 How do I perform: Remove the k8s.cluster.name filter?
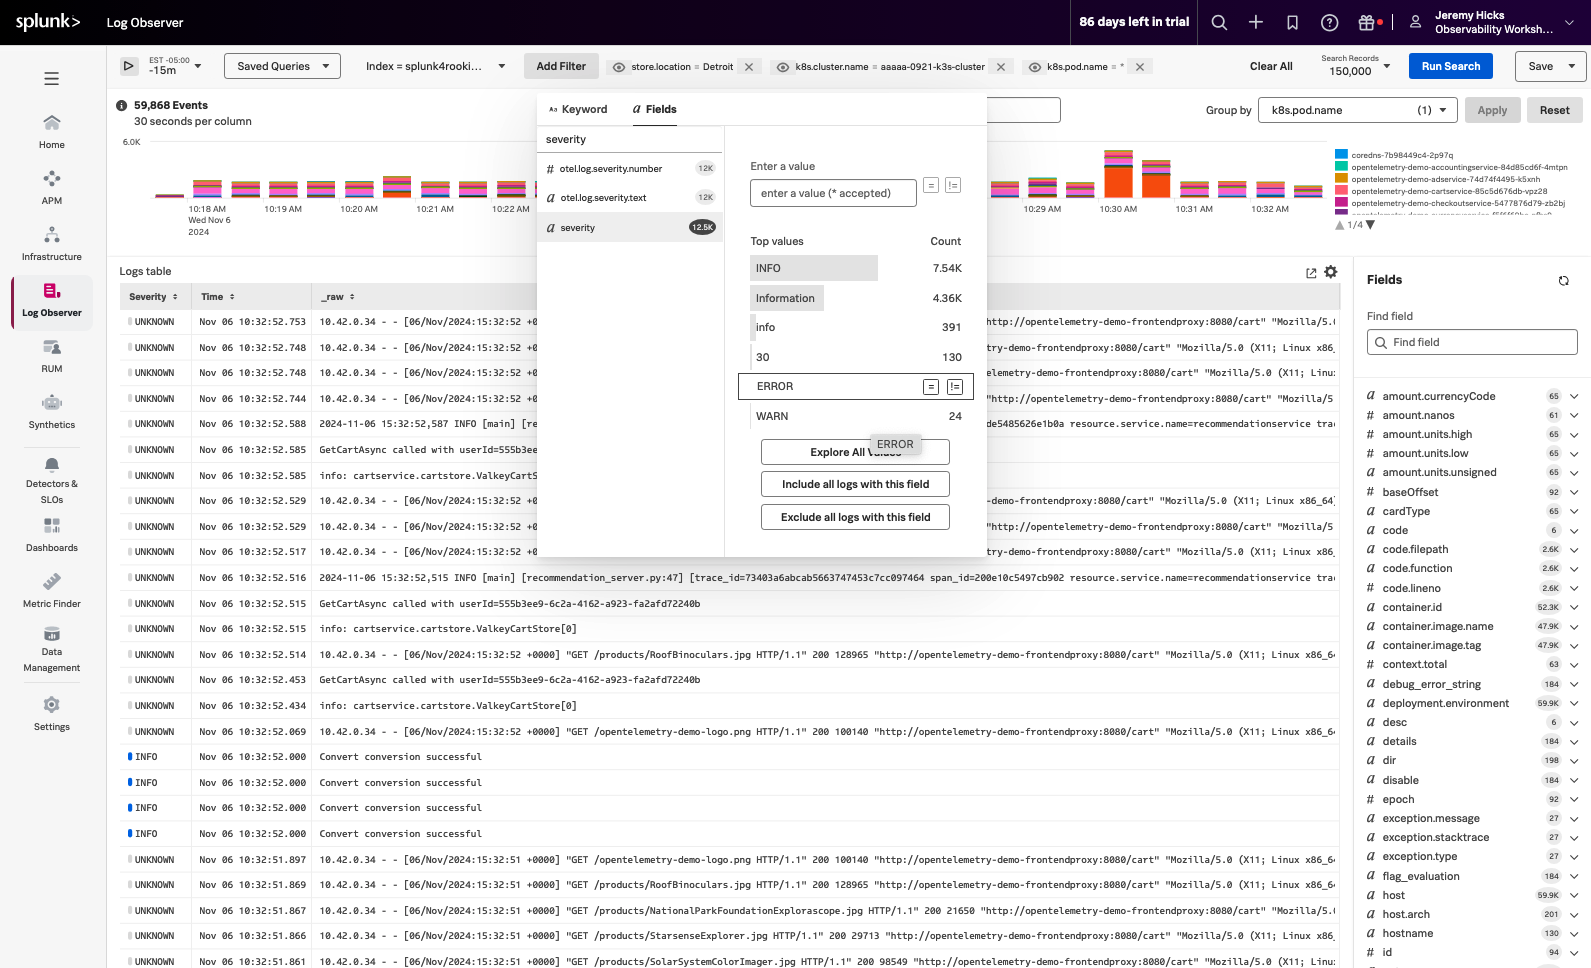[x=1000, y=67]
